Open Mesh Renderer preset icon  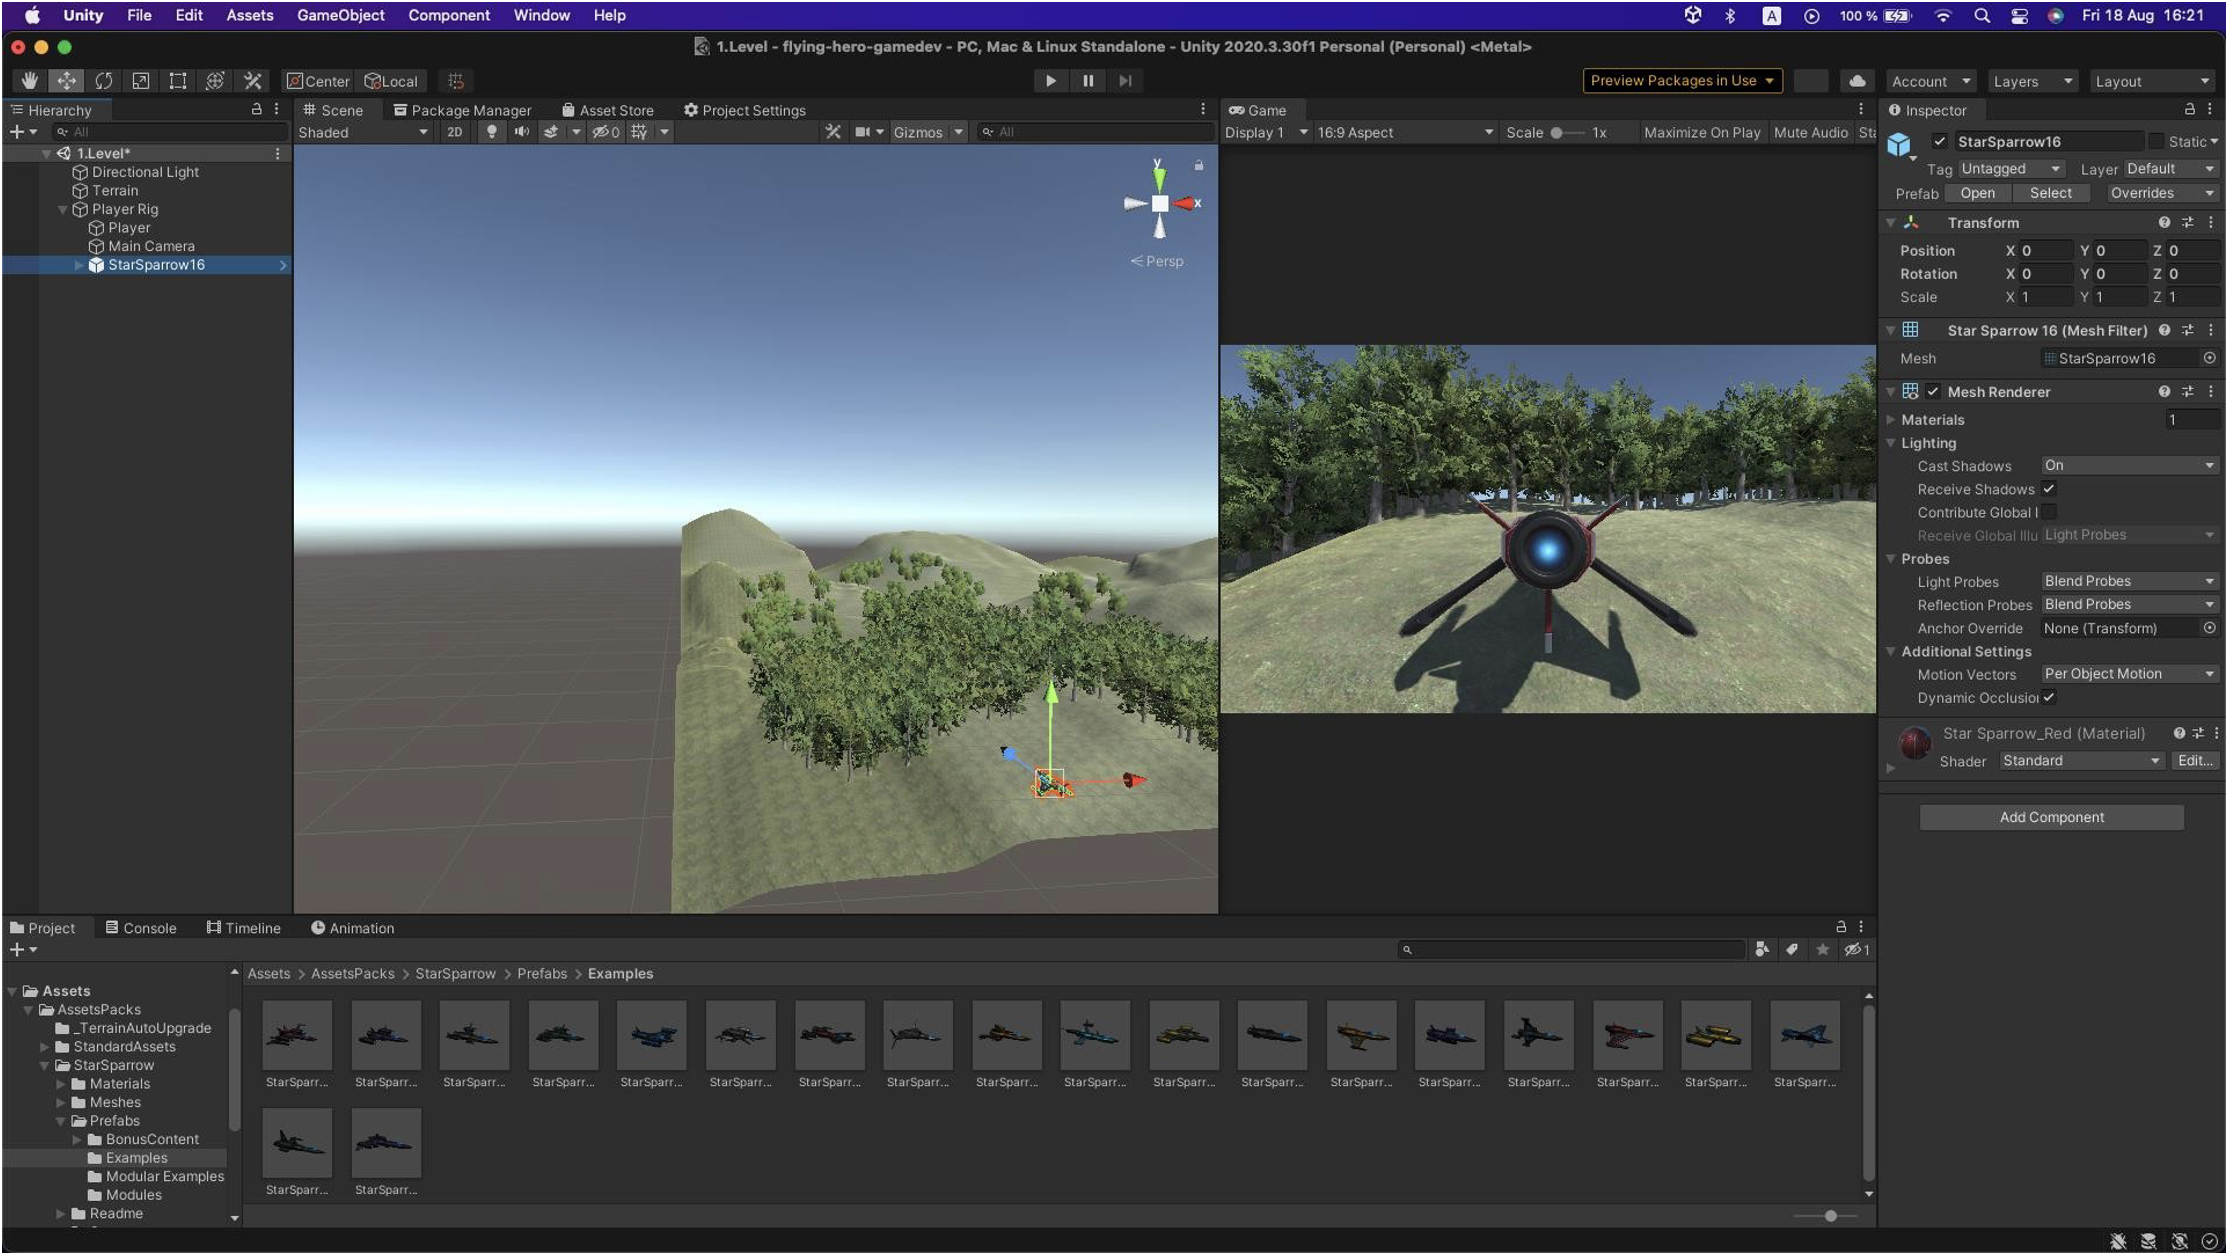pos(2188,391)
